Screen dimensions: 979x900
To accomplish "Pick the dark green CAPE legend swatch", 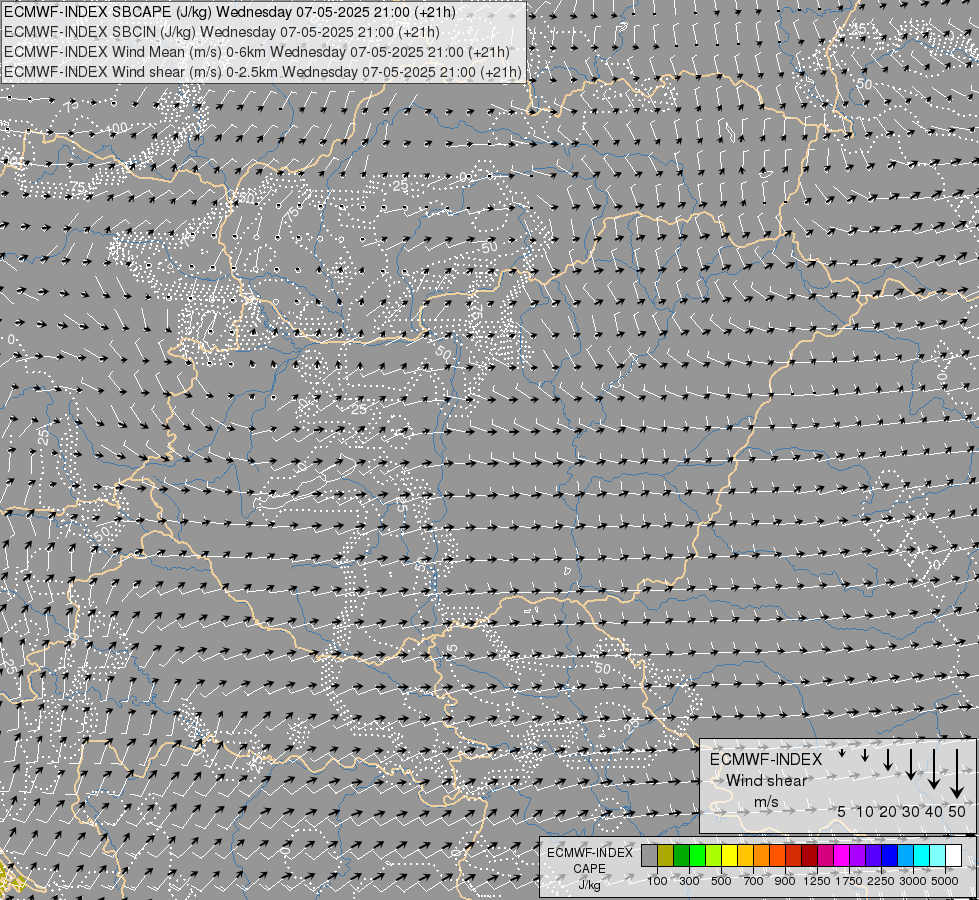I will [x=682, y=855].
